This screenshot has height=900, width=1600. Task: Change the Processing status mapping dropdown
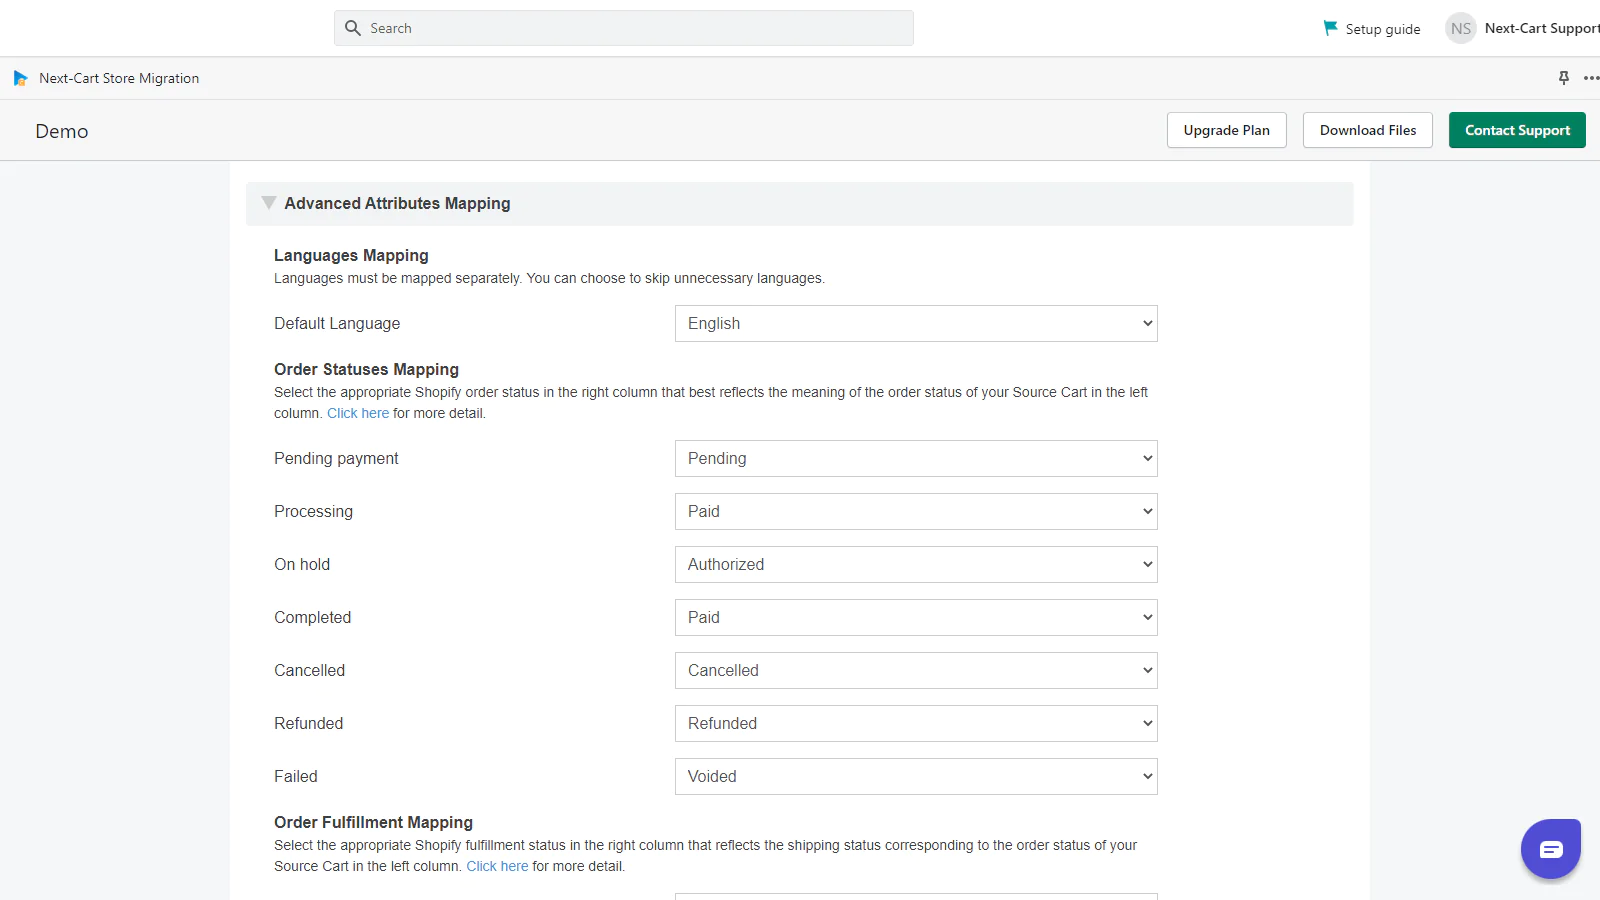(x=915, y=512)
